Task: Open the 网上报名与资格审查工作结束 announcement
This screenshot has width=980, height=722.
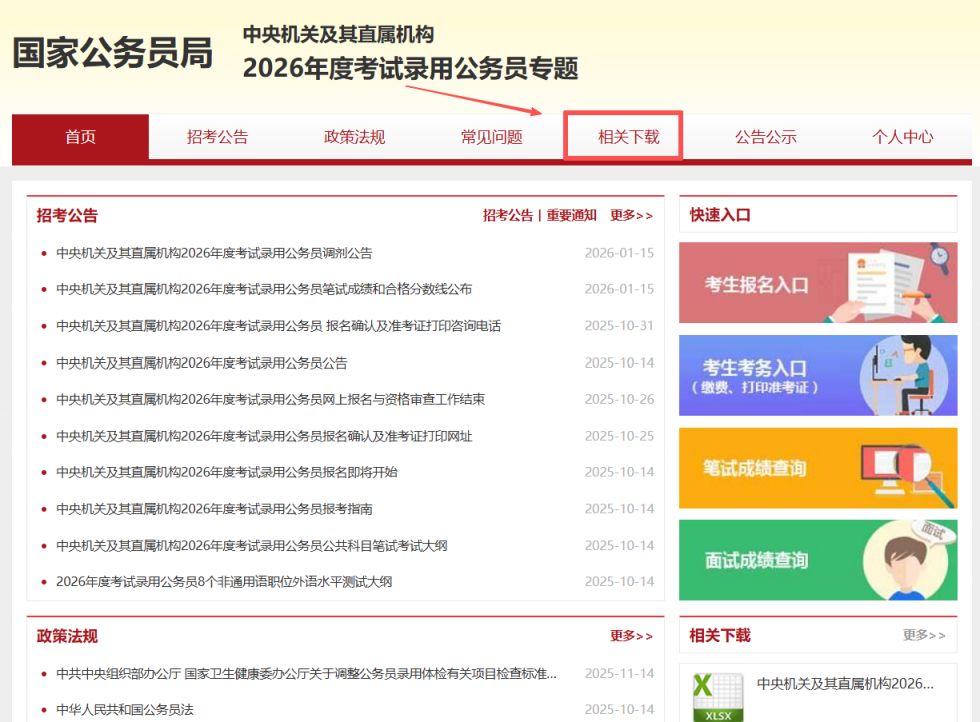Action: (x=271, y=399)
